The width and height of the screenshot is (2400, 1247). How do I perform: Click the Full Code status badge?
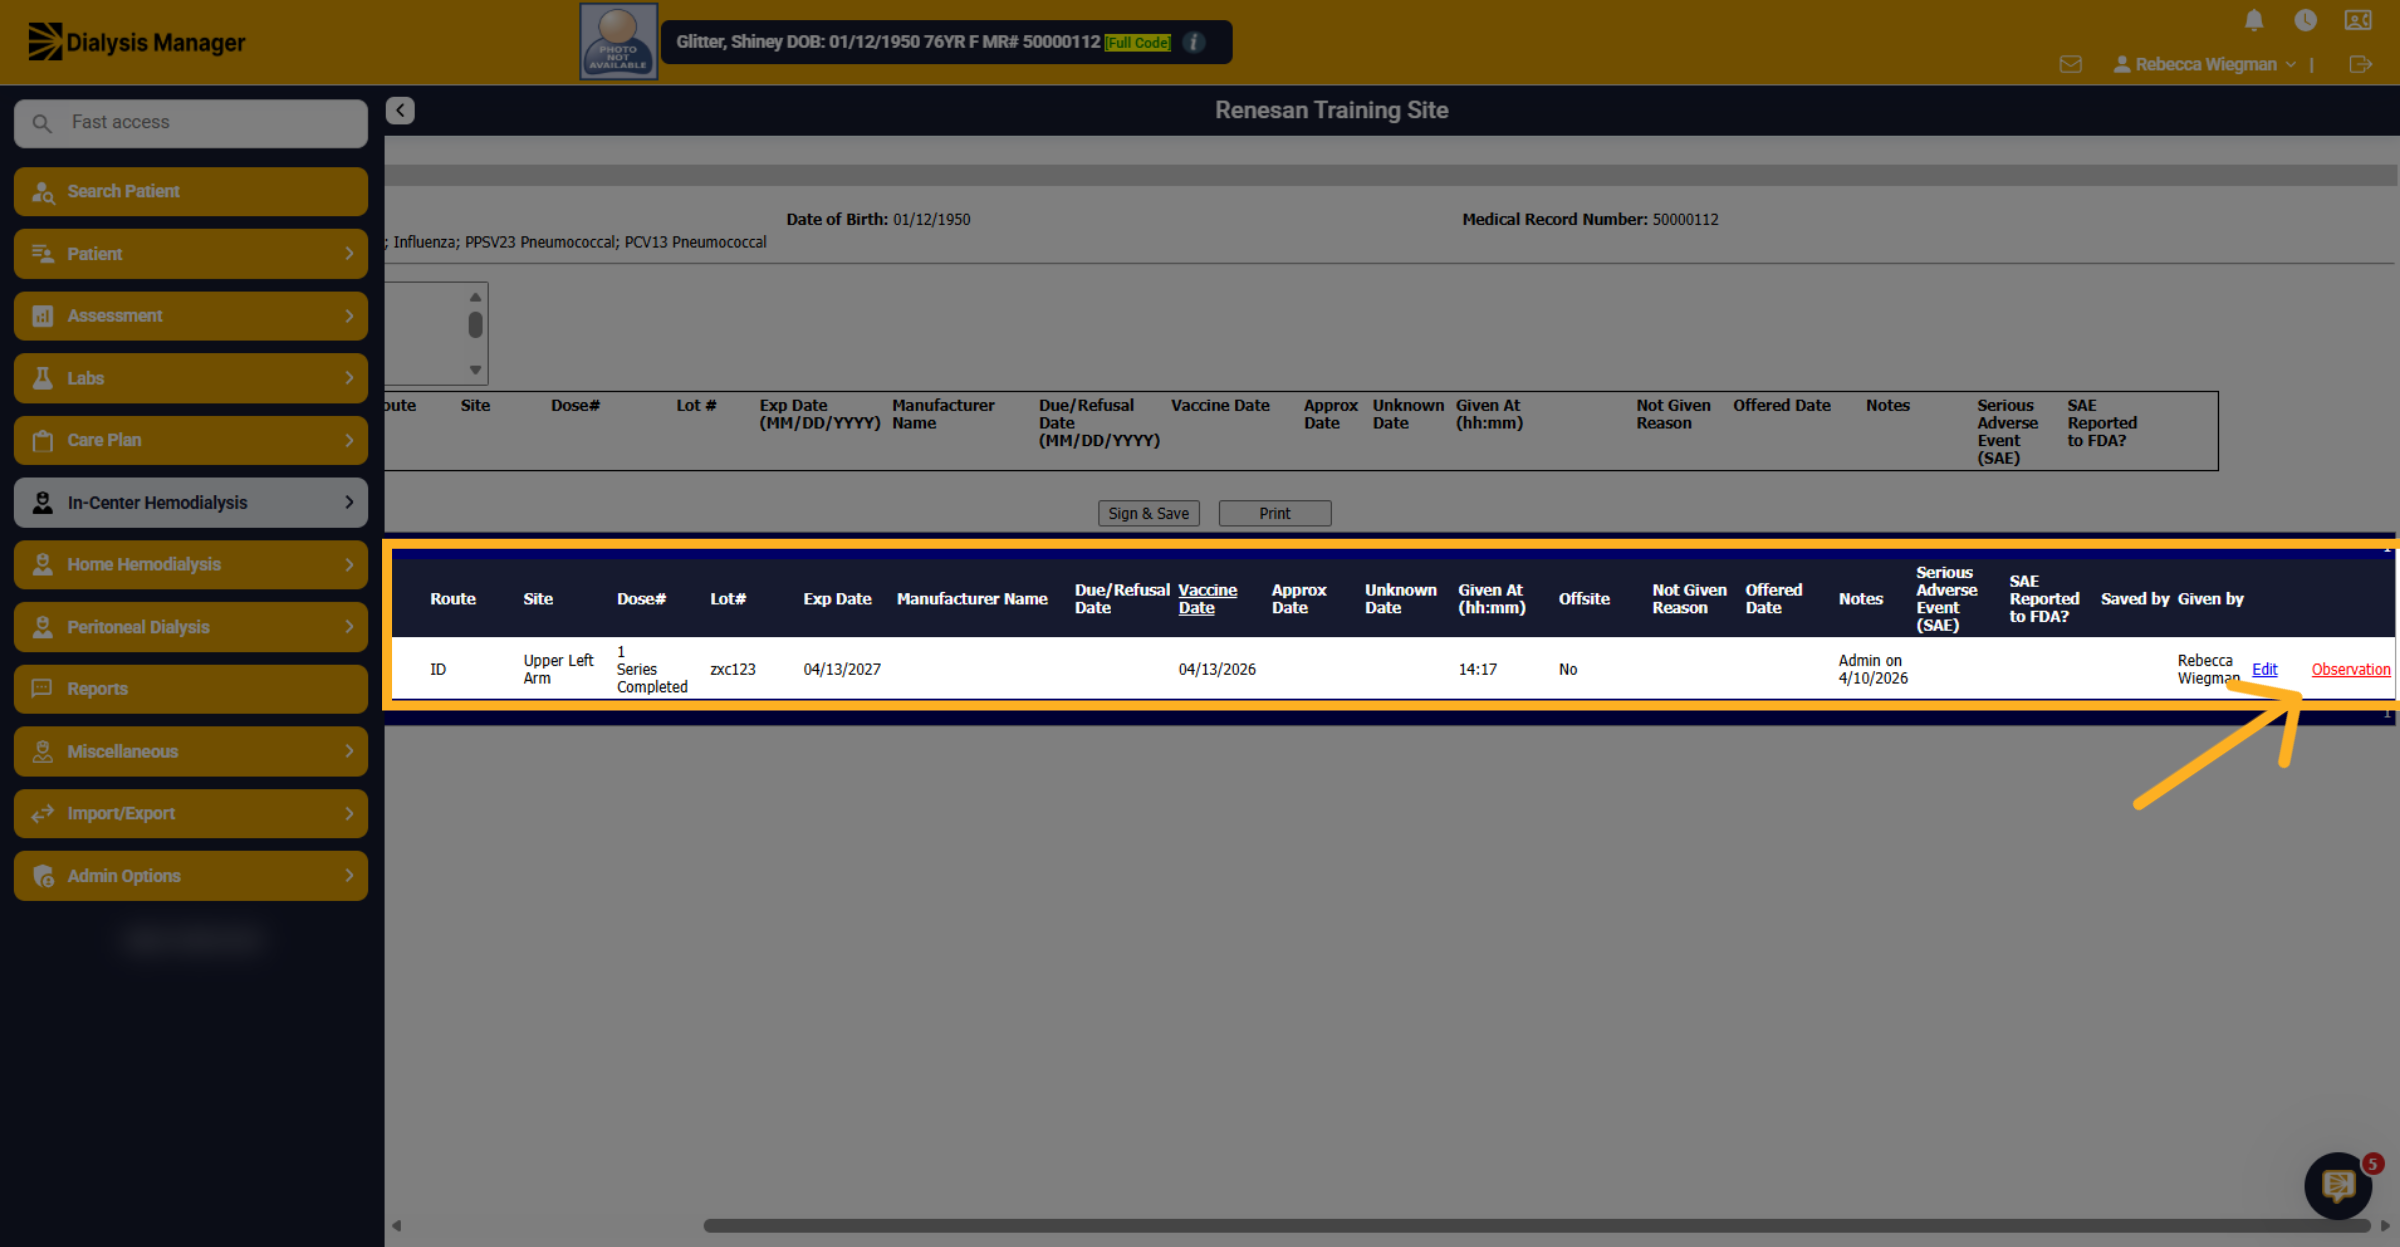click(1138, 42)
